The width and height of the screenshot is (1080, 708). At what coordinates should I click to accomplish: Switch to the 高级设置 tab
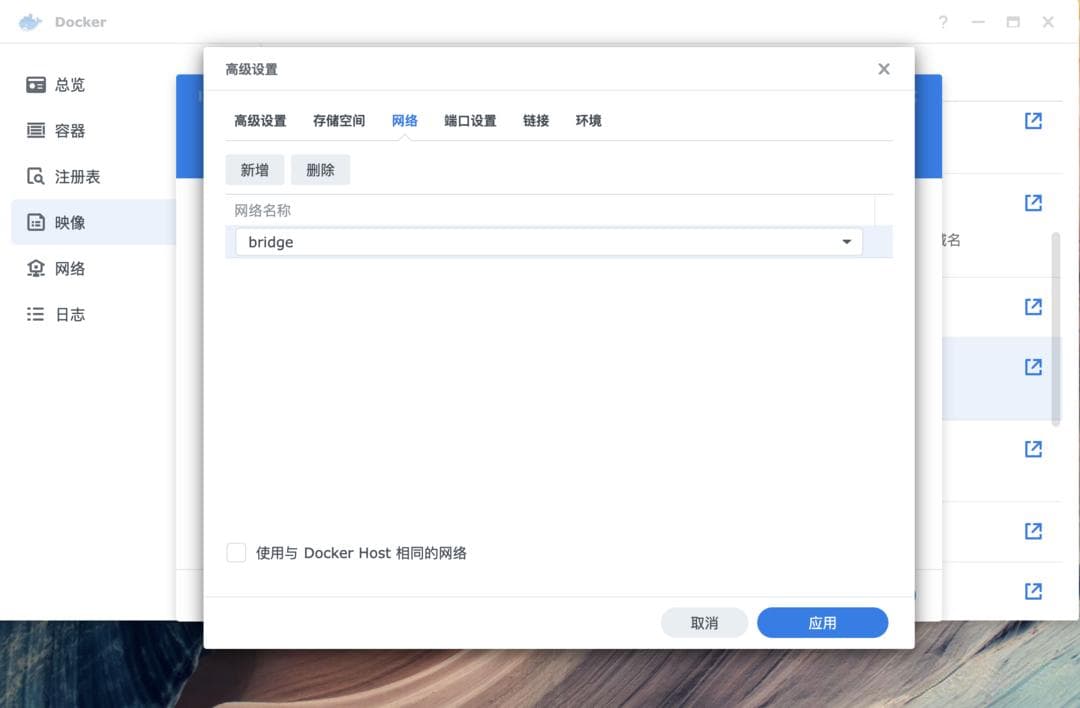(260, 121)
